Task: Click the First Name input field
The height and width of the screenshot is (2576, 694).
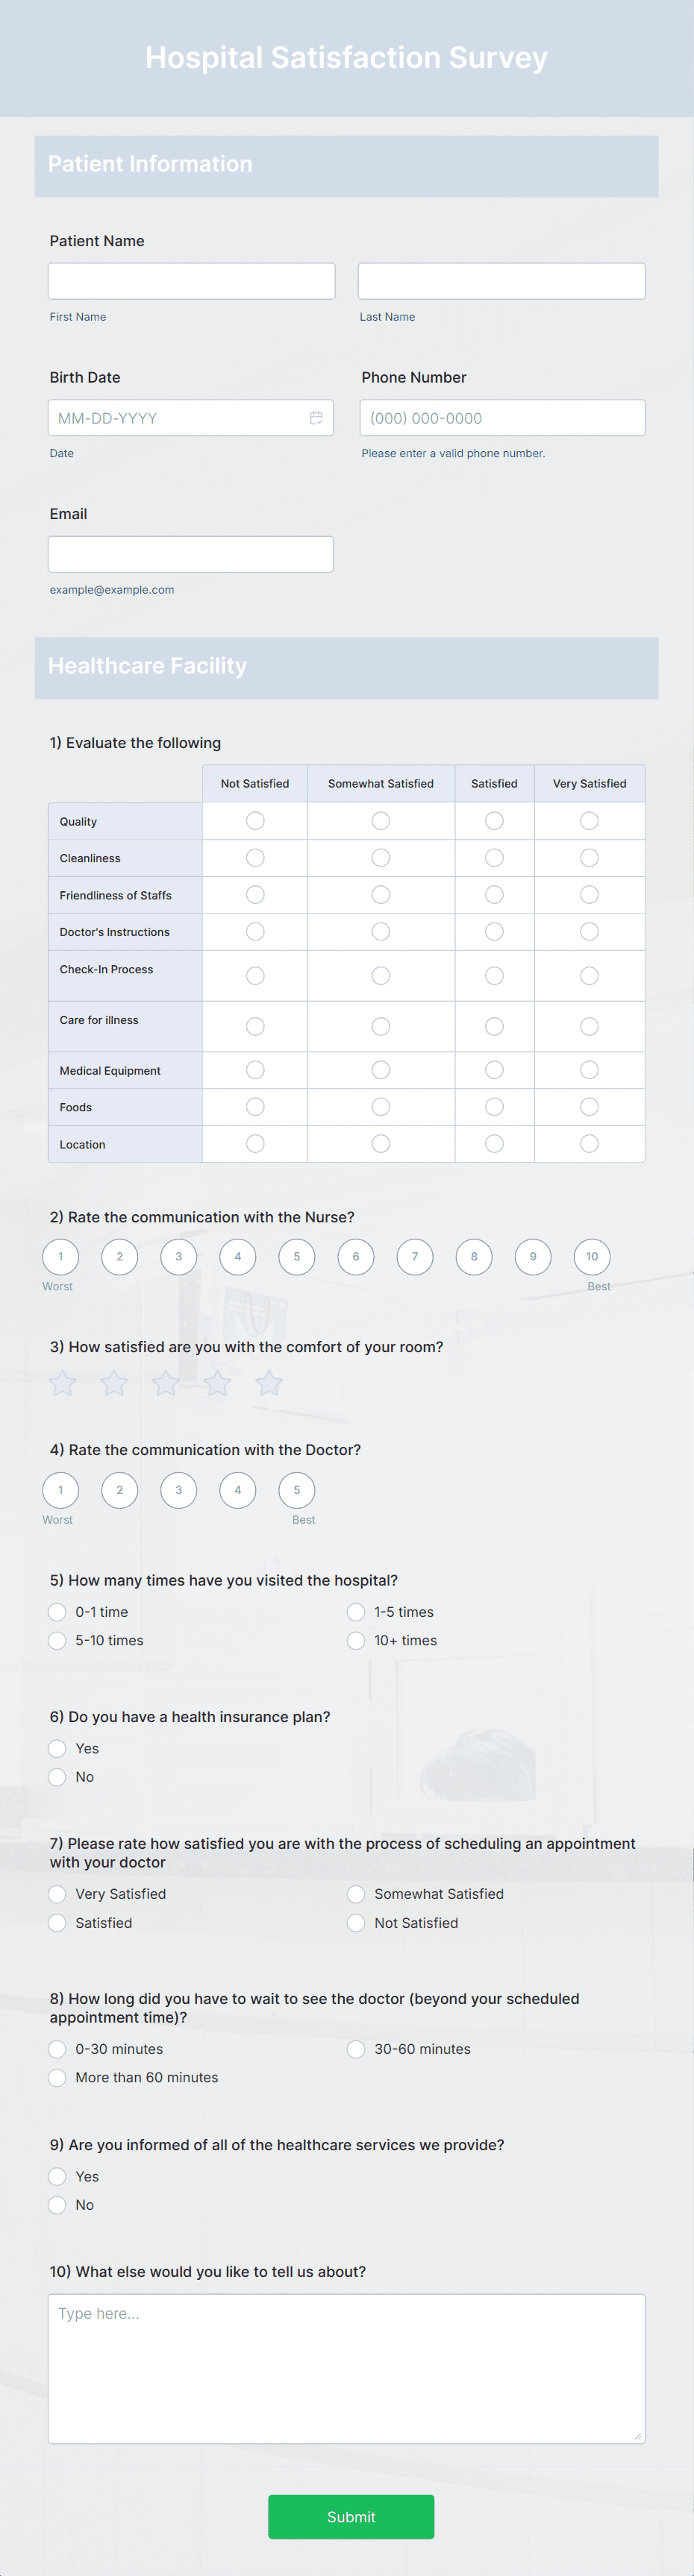Action: coord(191,280)
